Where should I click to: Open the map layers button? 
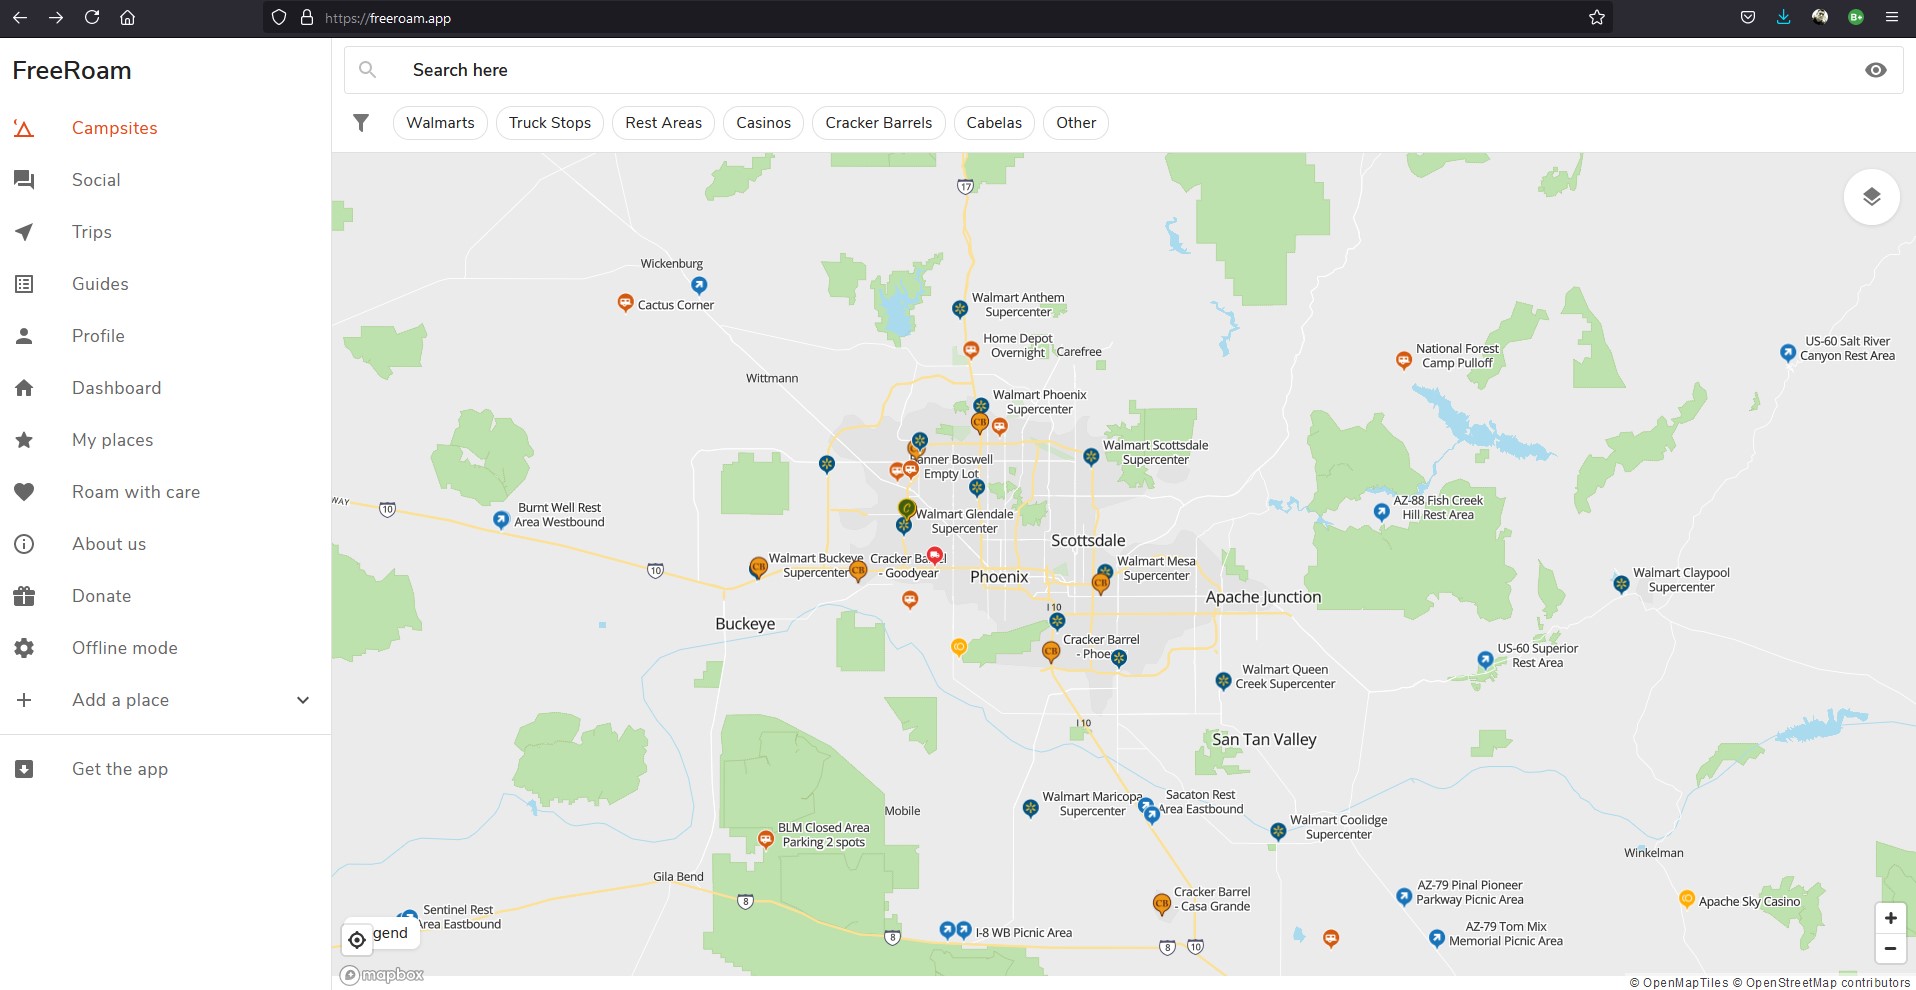pyautogui.click(x=1871, y=197)
